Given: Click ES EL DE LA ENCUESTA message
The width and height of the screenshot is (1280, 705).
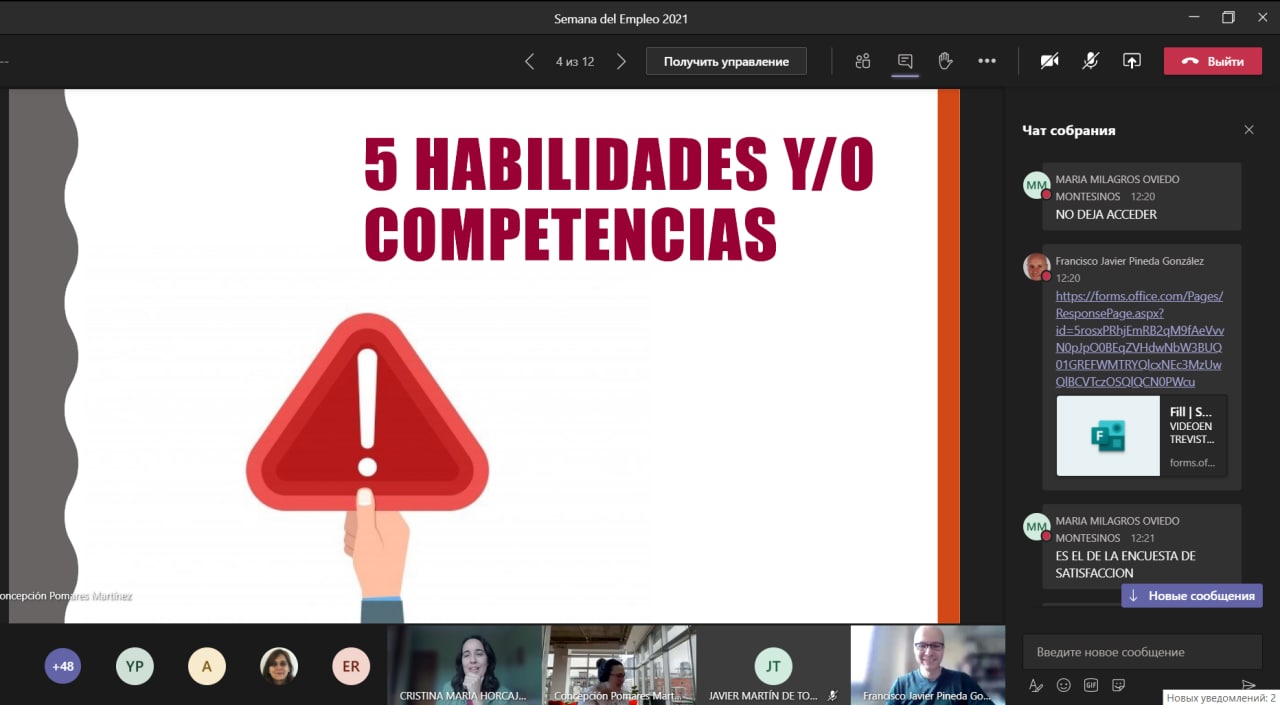Looking at the screenshot, I should click(x=1126, y=564).
